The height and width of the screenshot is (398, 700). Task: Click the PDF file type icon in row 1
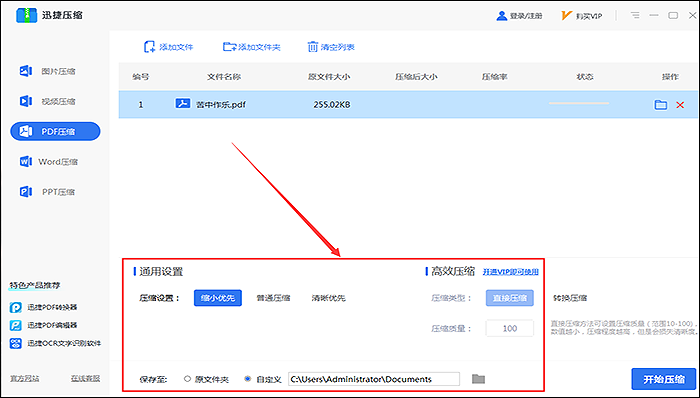coord(182,104)
